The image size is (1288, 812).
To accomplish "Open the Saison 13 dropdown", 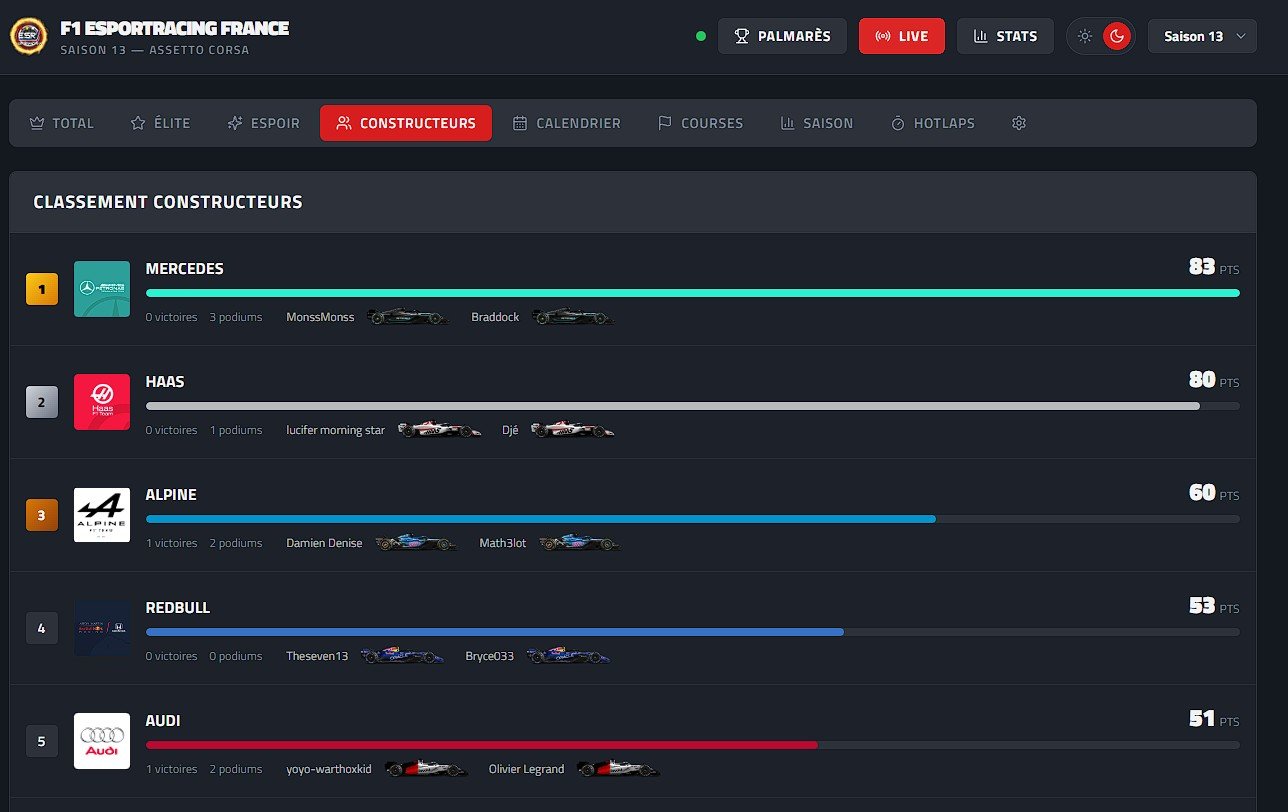I will click(1202, 36).
